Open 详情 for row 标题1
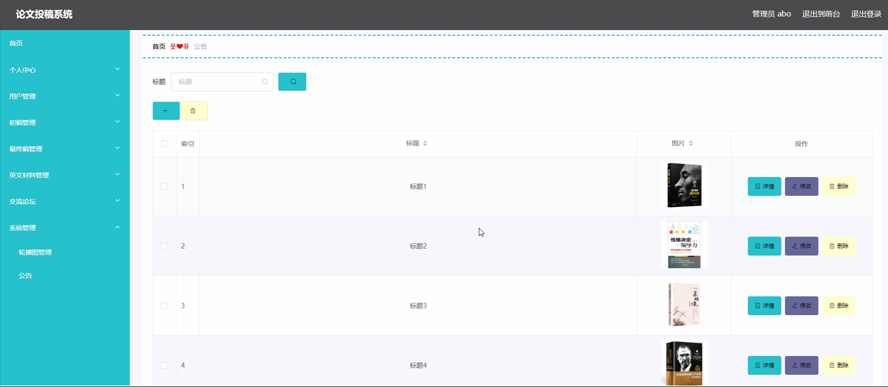Image resolution: width=888 pixels, height=387 pixels. (765, 186)
